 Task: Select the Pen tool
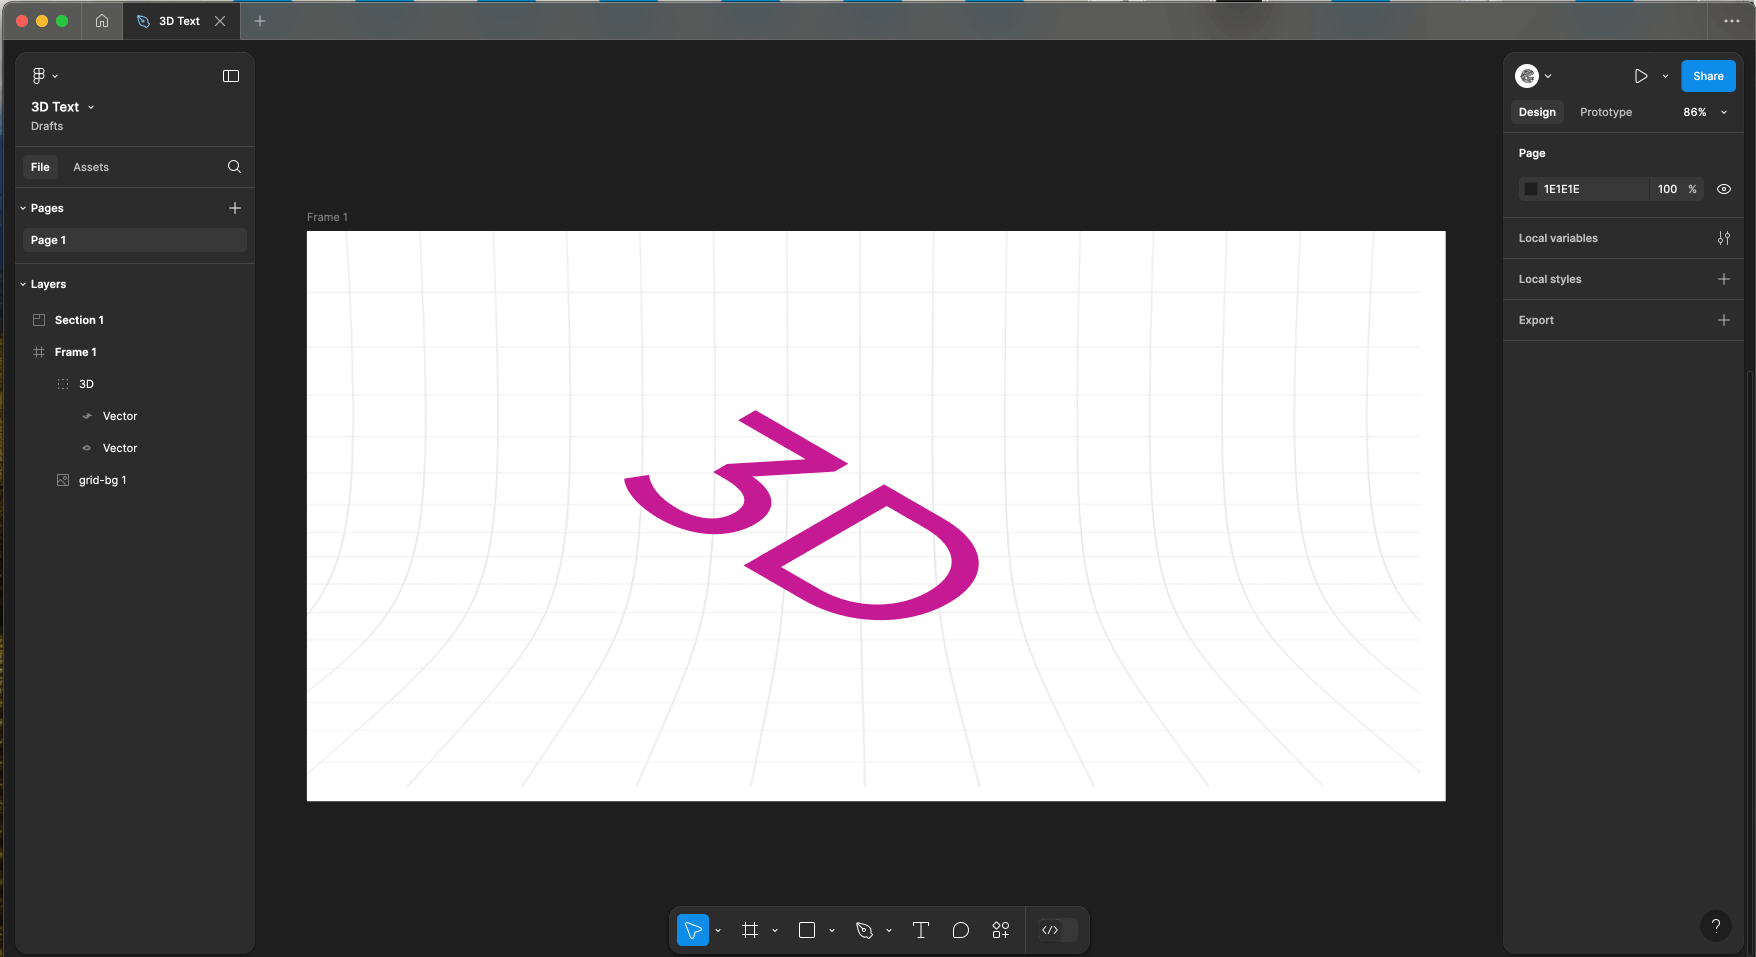click(864, 930)
